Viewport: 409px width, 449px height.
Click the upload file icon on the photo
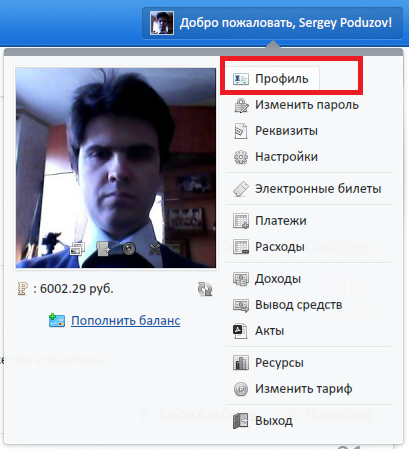(x=103, y=249)
